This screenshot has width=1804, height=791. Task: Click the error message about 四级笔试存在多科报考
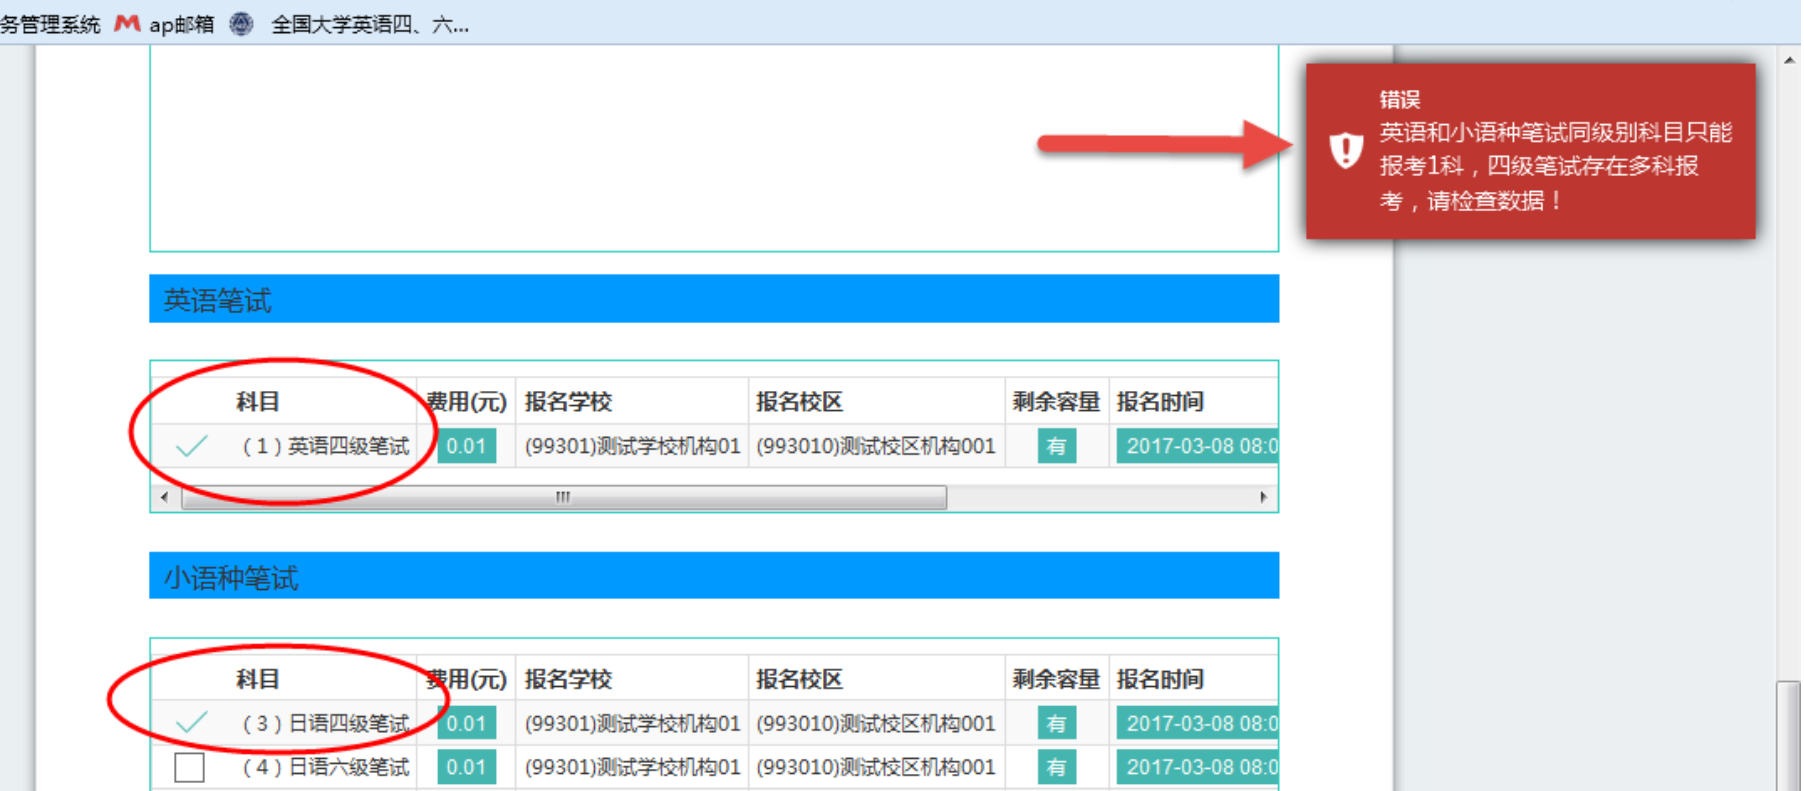click(1555, 166)
